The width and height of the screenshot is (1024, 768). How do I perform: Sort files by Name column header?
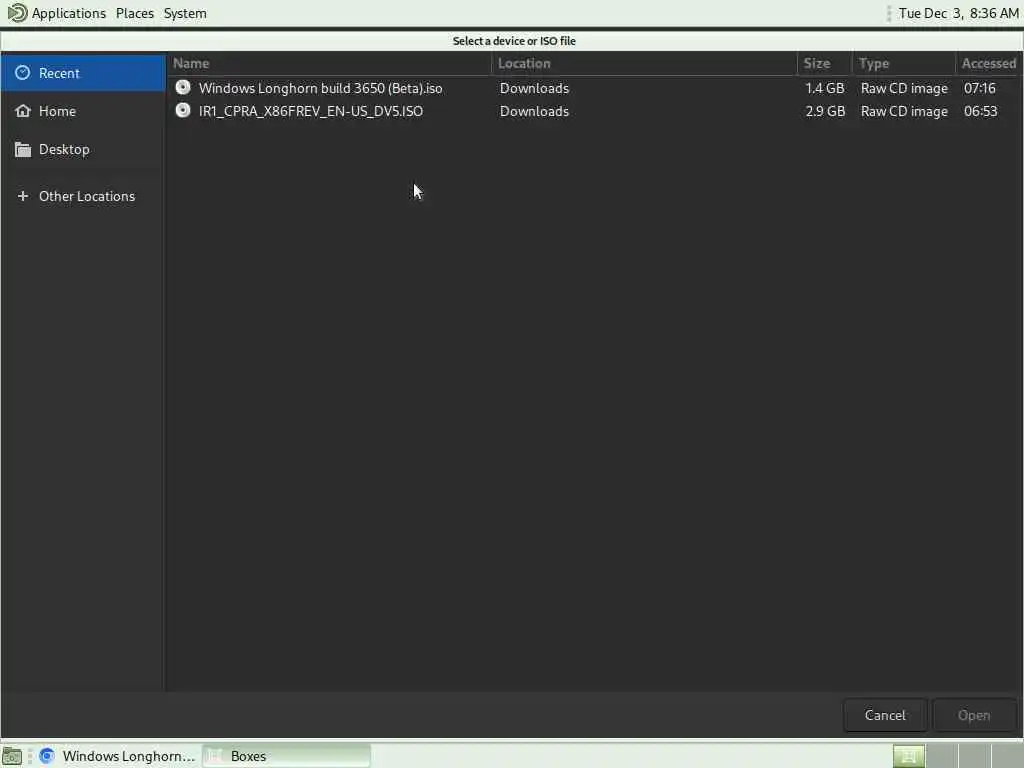coord(329,63)
